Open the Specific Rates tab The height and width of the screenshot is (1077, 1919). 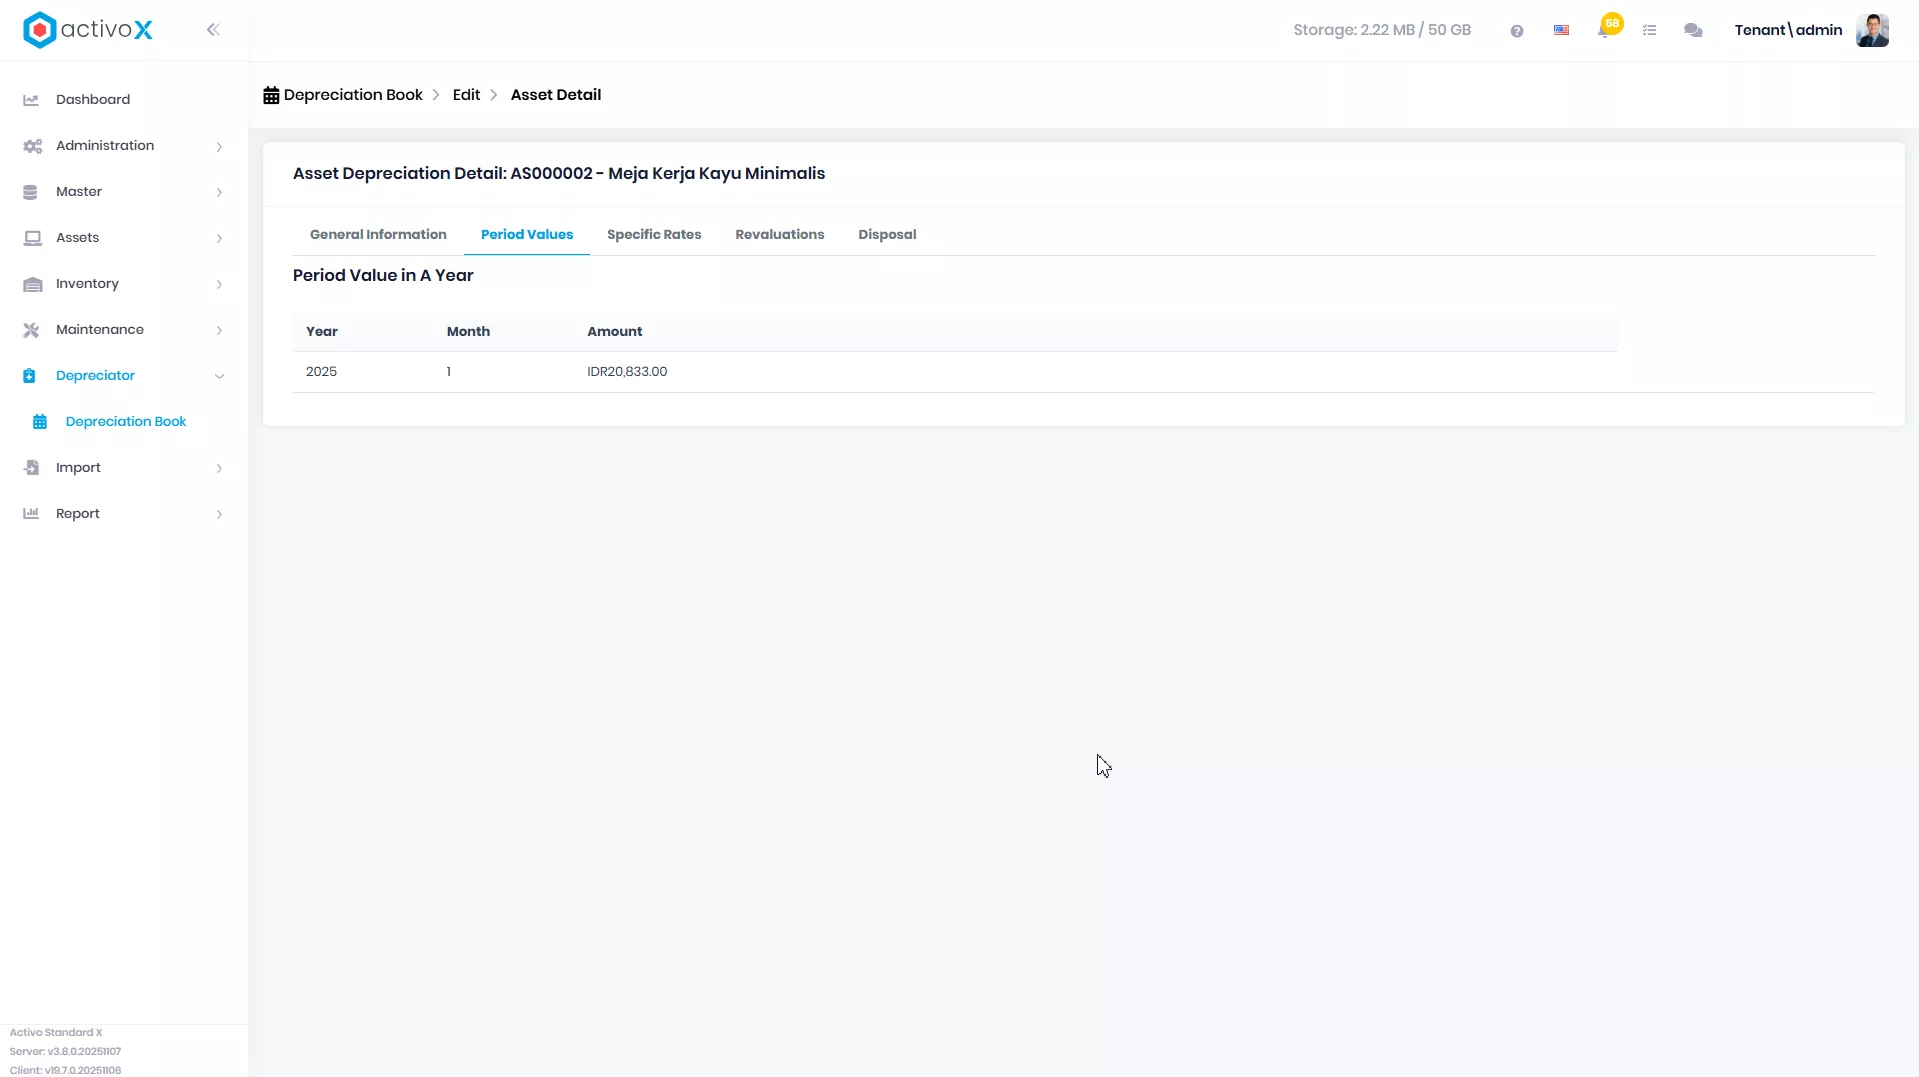point(654,234)
